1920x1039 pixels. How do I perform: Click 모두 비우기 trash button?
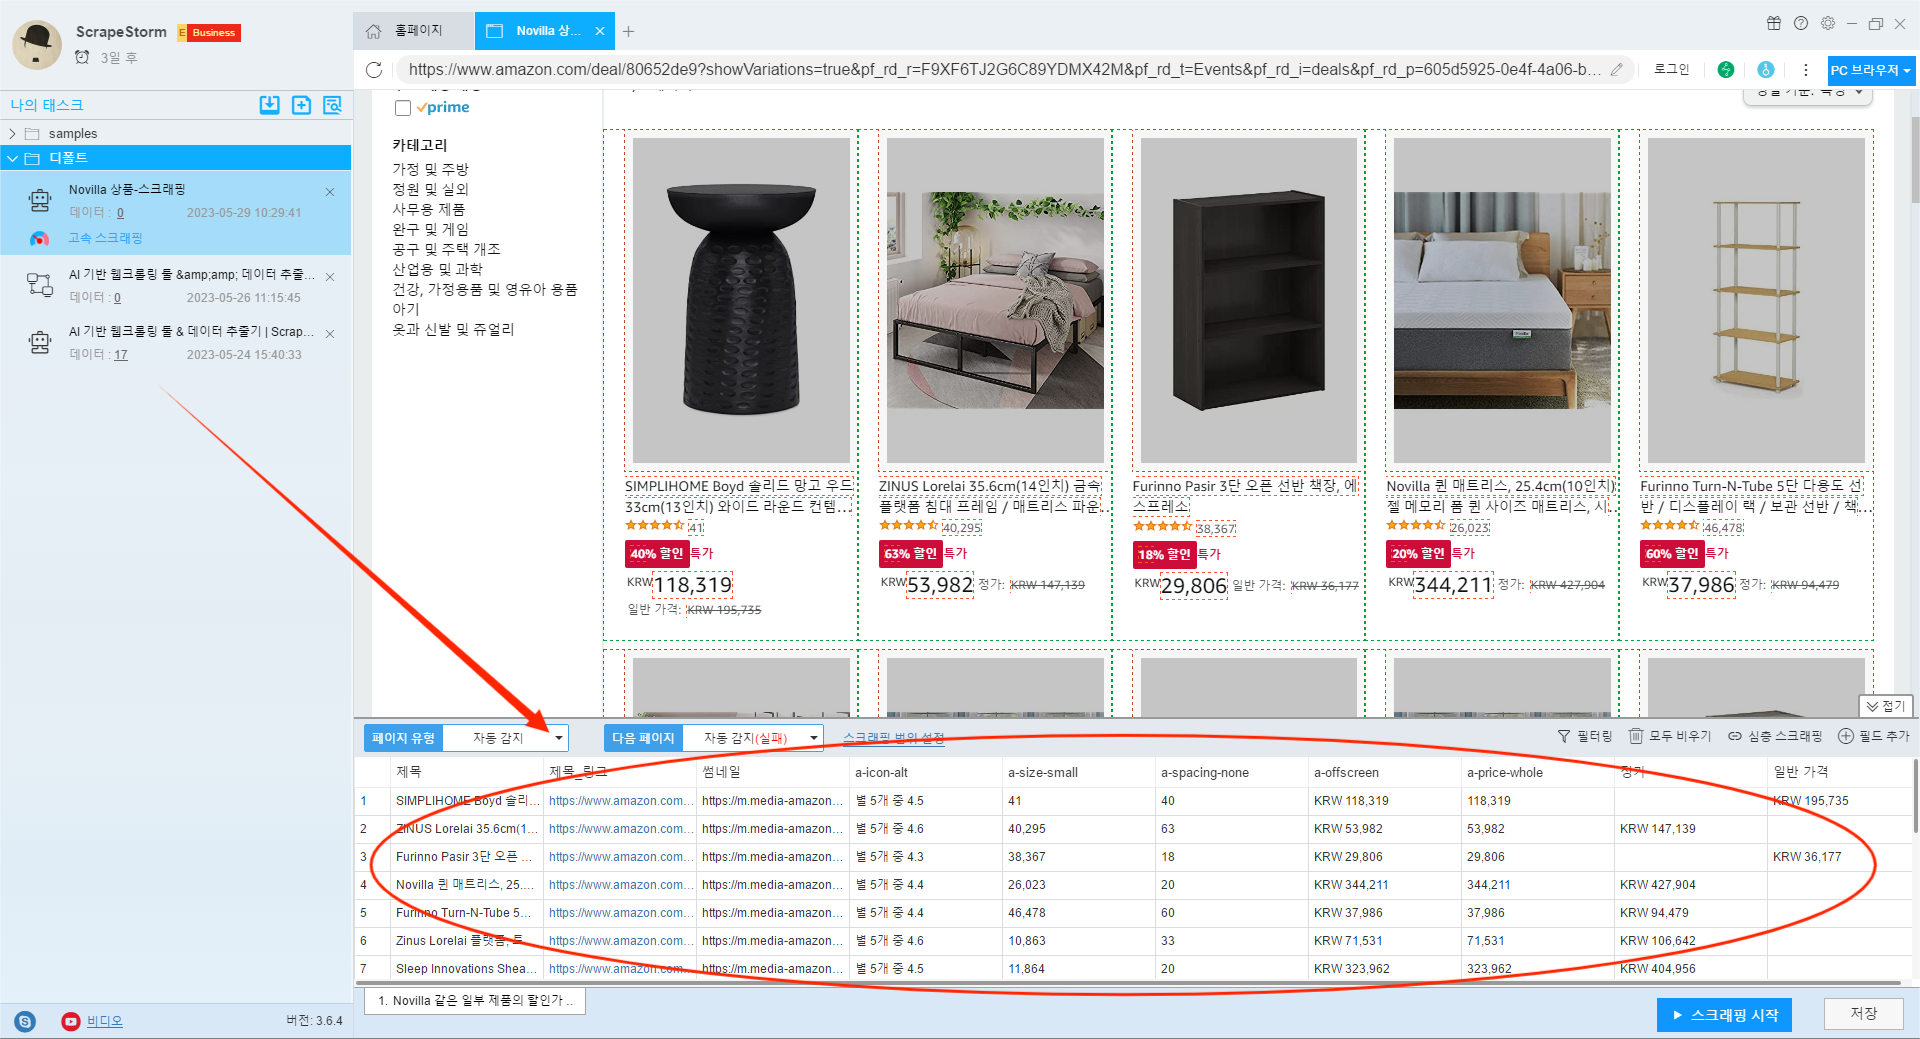coord(1670,736)
